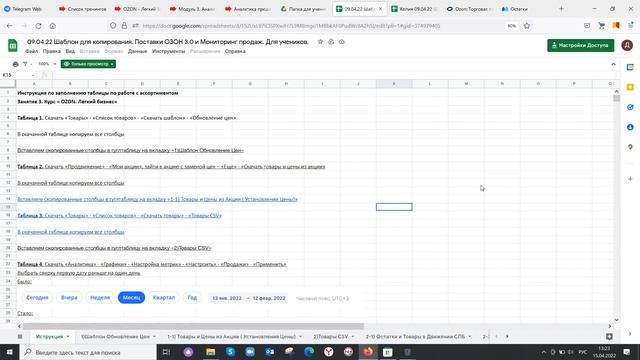Click the filter icon in the Sheets toolbar
Screen dimensions: 640x360
click(x=25, y=64)
